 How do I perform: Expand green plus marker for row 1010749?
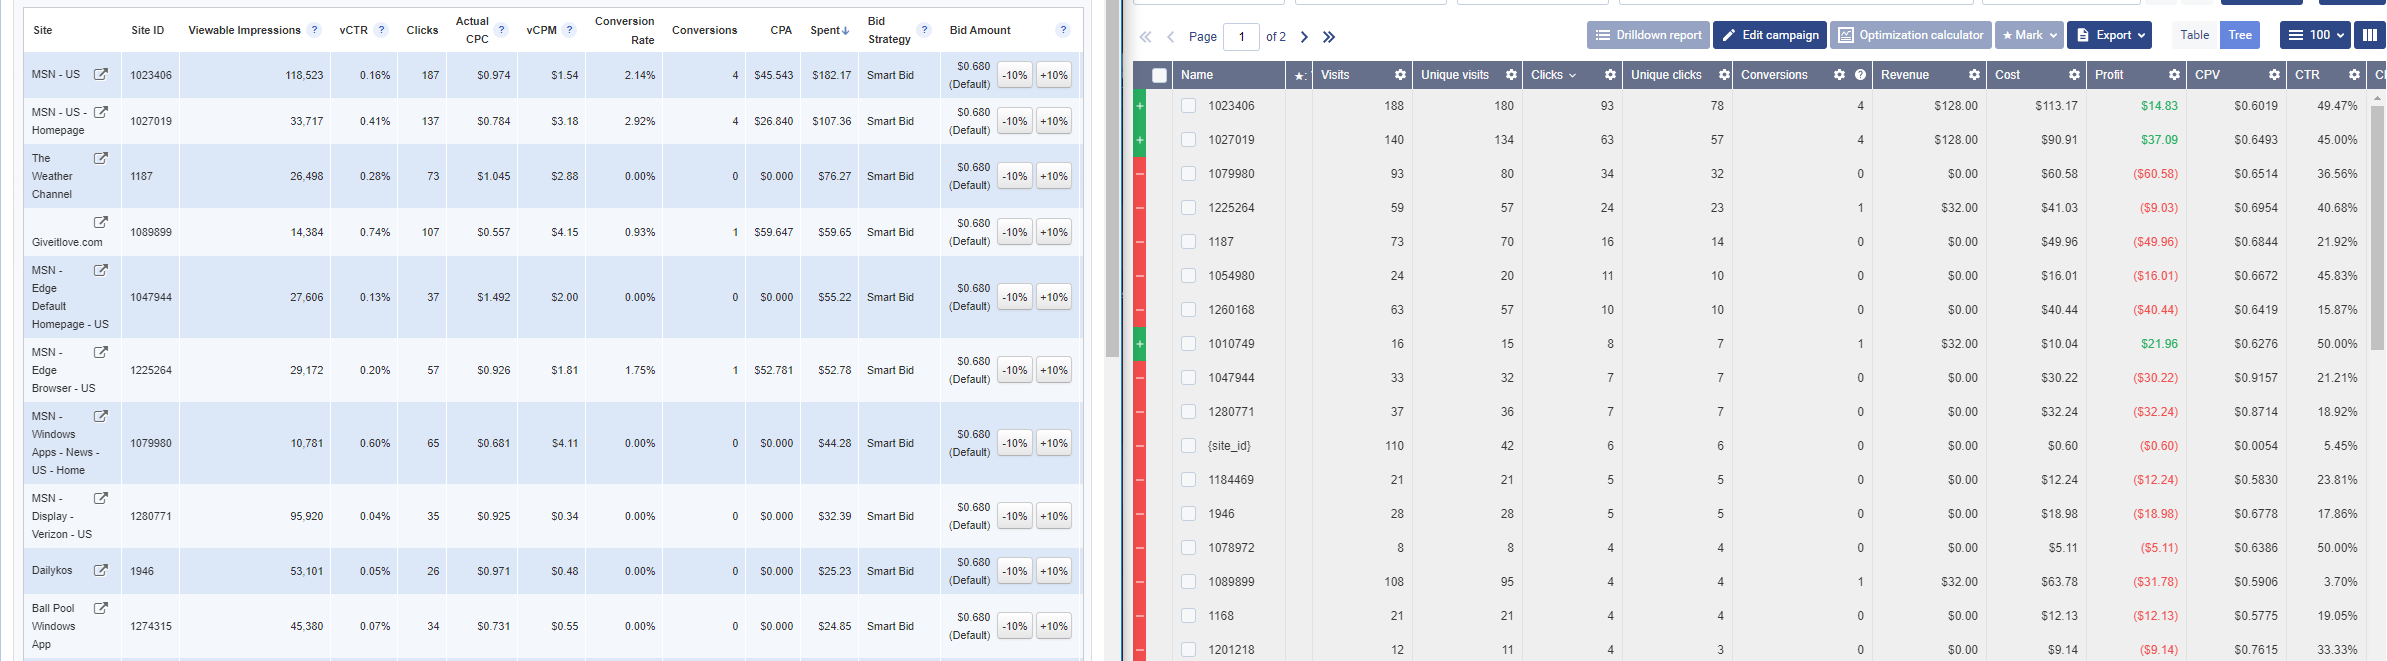[1139, 343]
